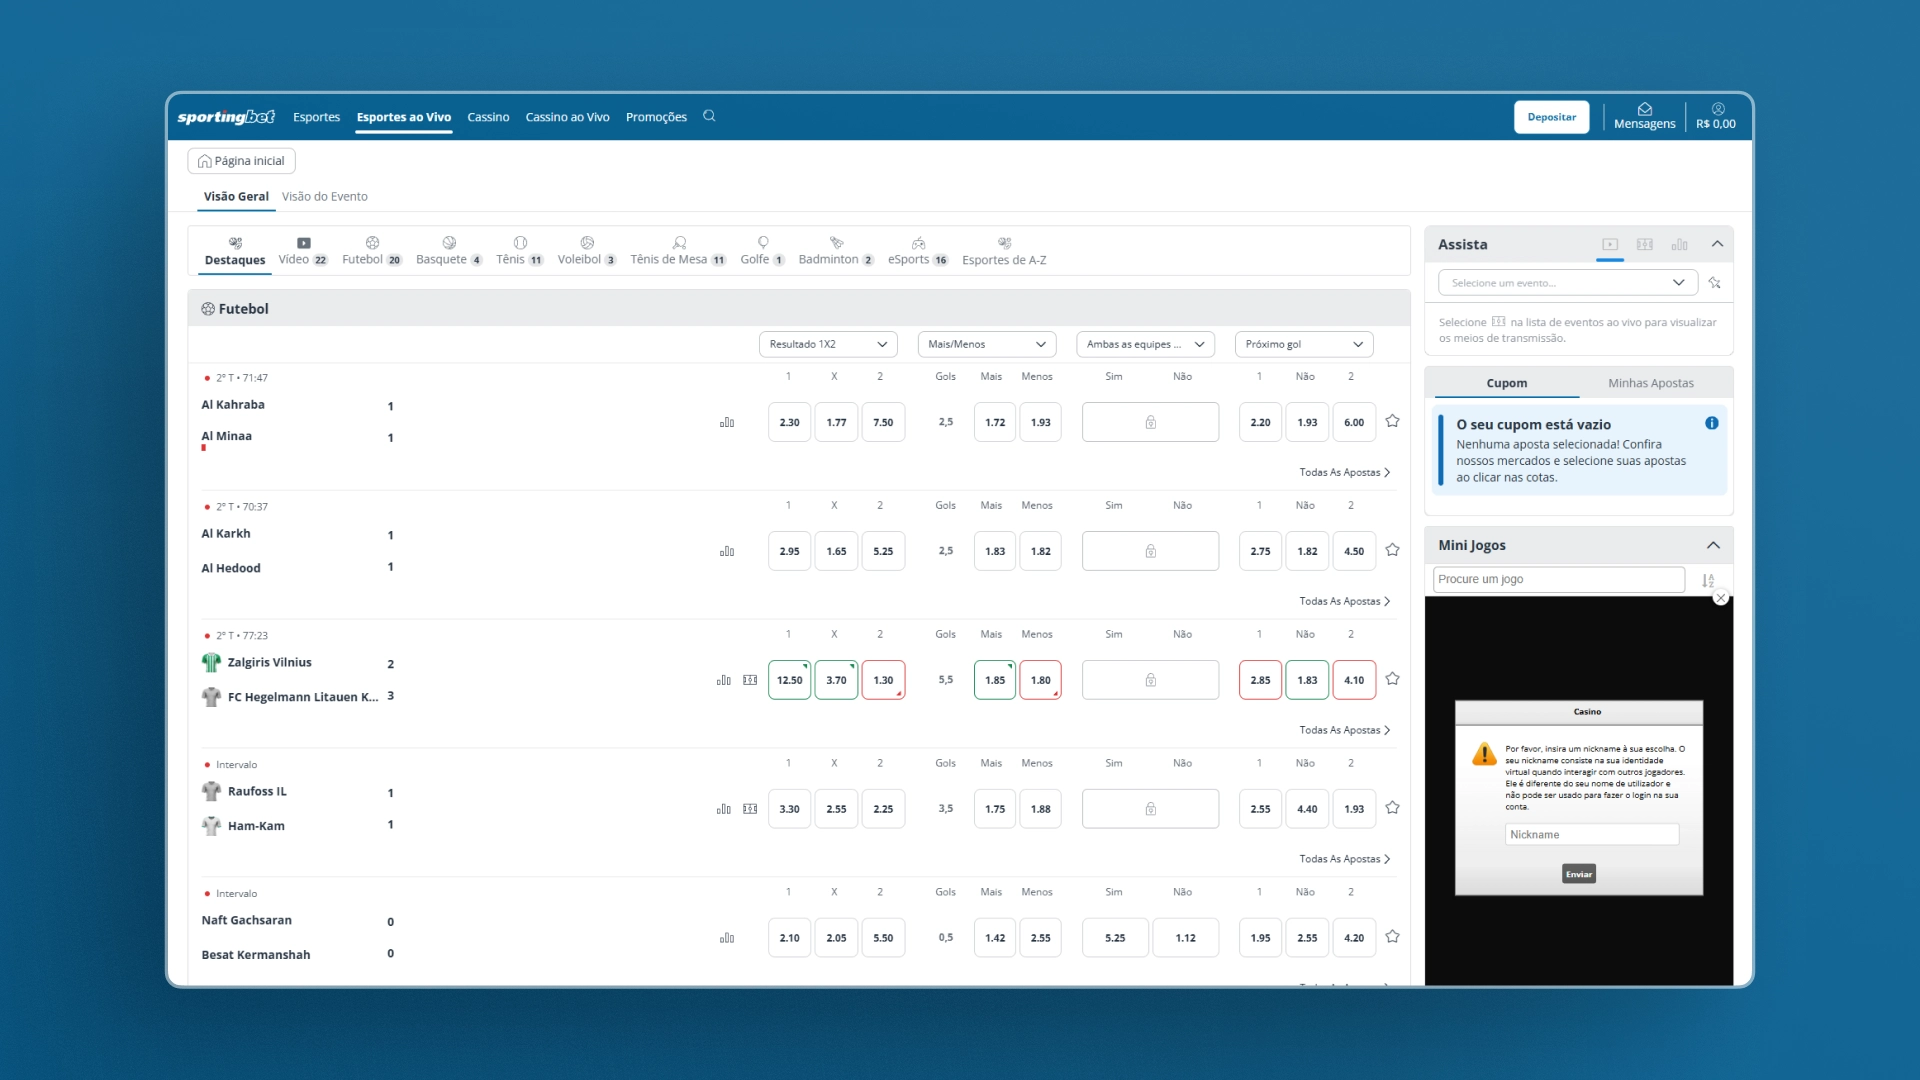
Task: Open the Ambas as equipes market dropdown
Action: click(1146, 344)
